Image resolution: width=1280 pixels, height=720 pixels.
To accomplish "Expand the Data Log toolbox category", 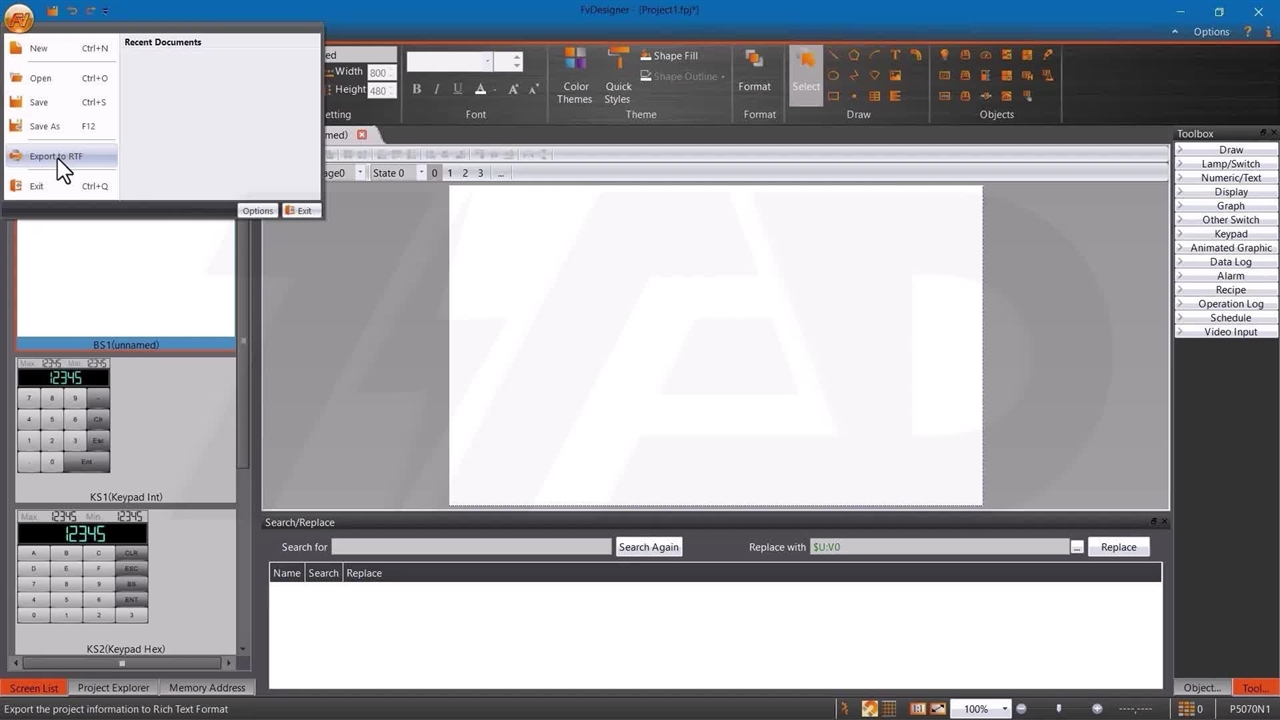I will (1230, 262).
